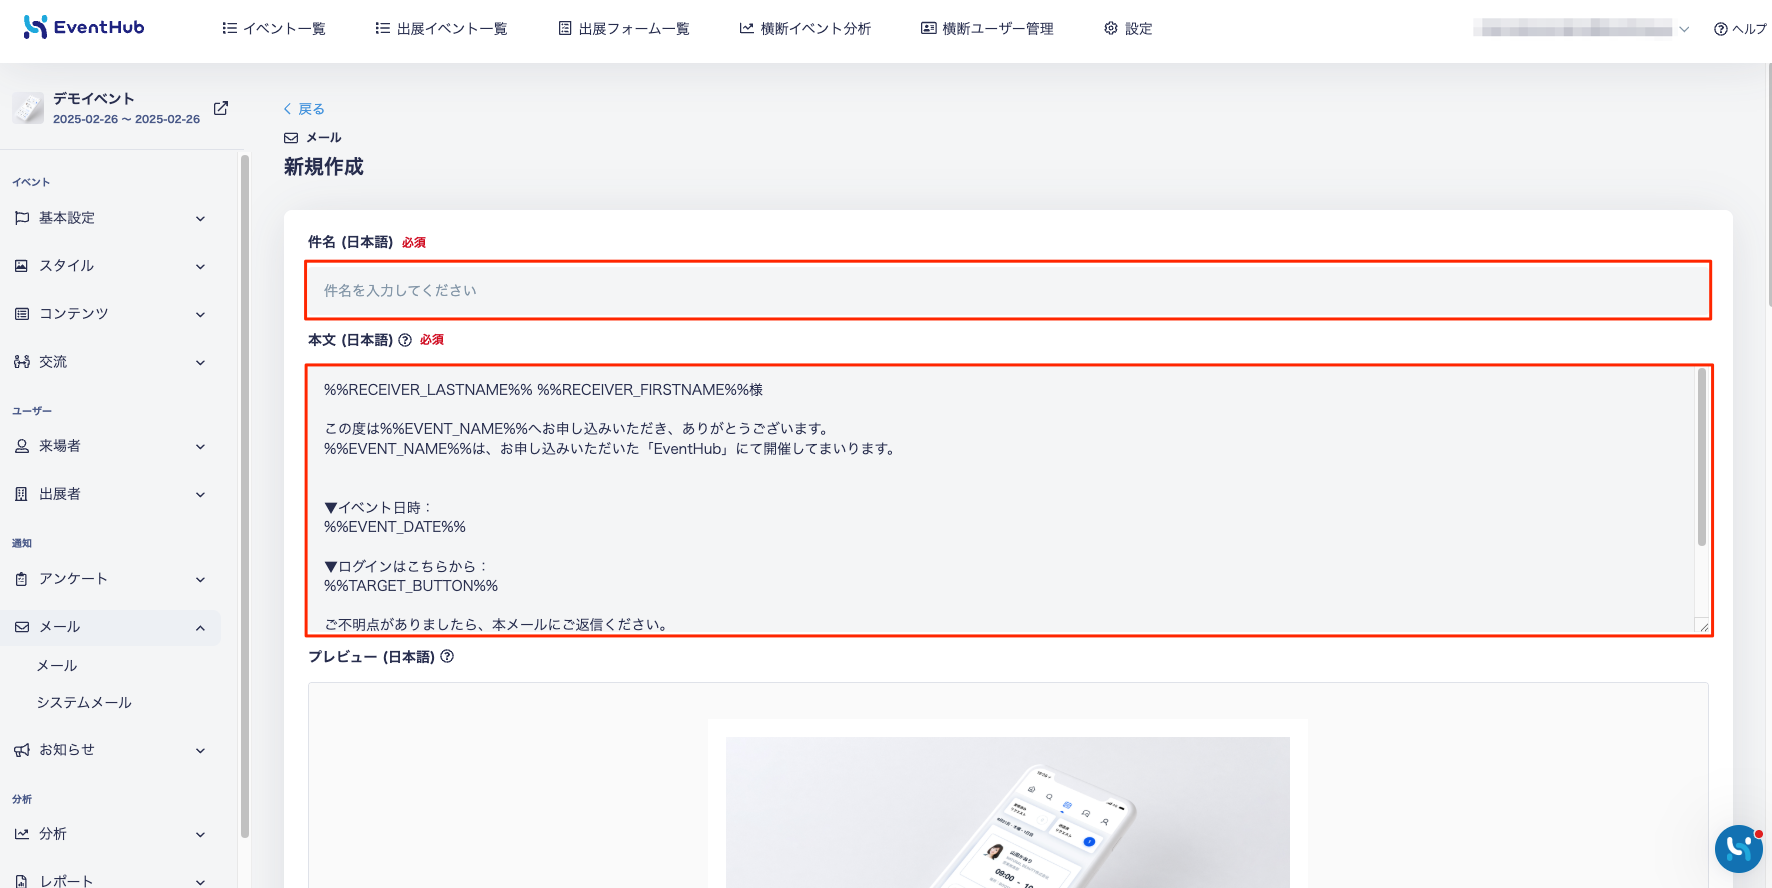
Task: Open 横断イベント分析 in top navigation
Action: (x=805, y=29)
